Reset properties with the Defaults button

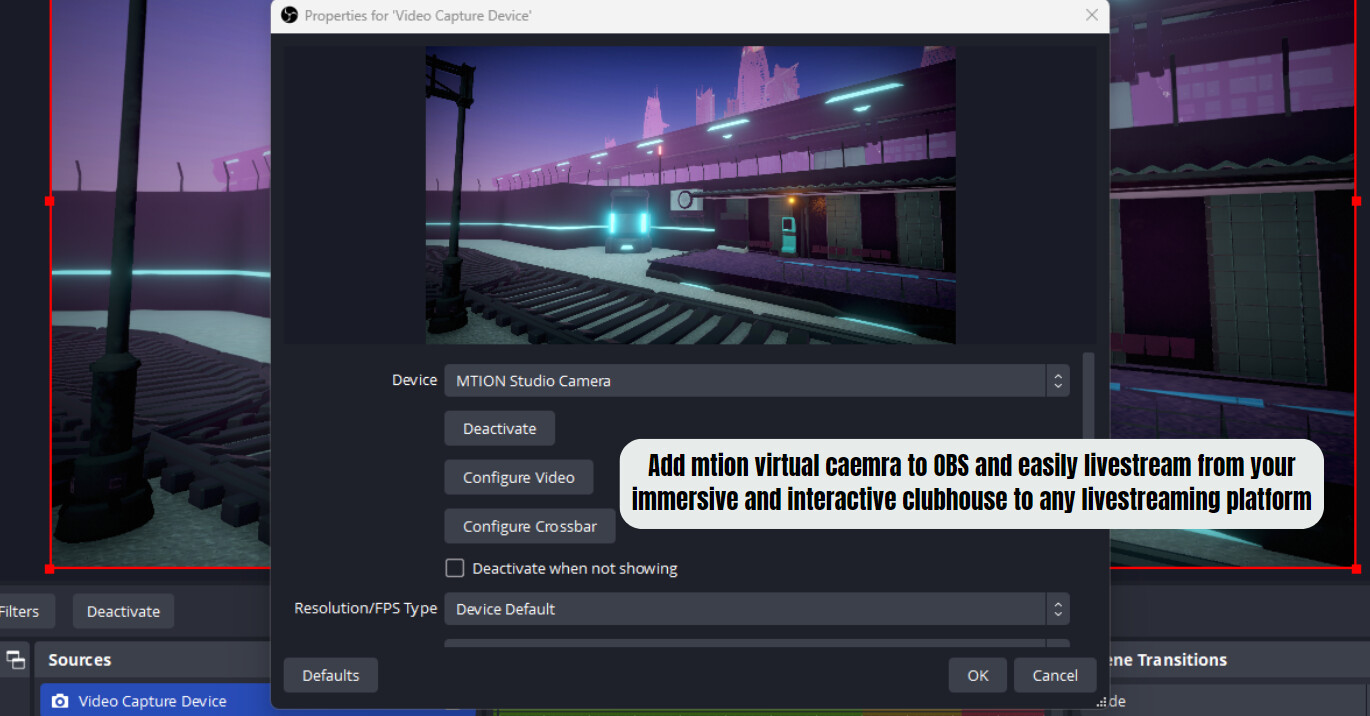click(330, 675)
